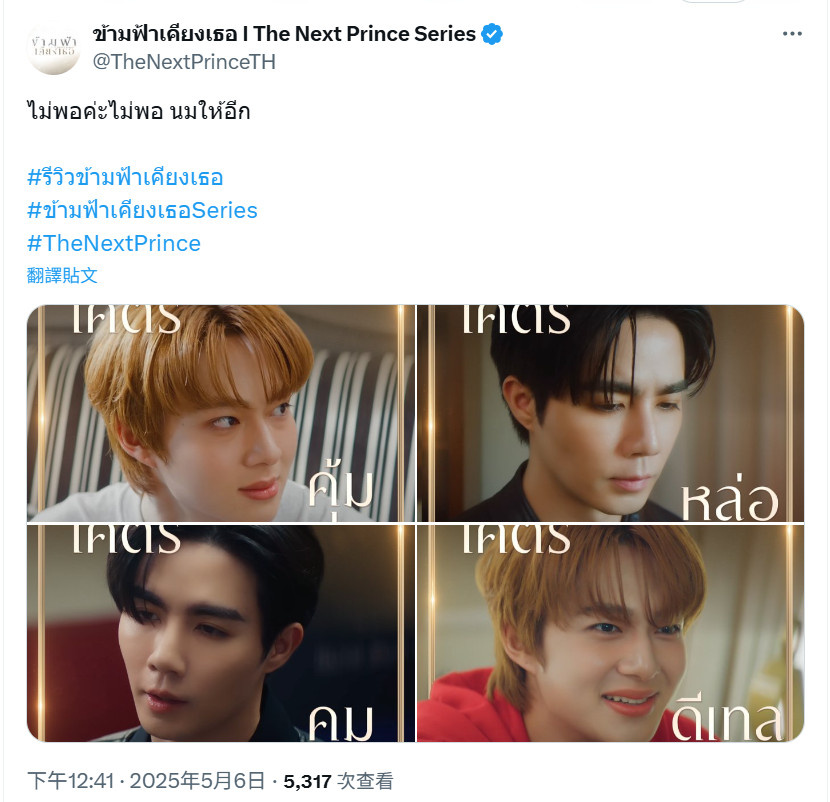
Task: View the top-left photo captioned คุ้ม
Action: [221, 413]
